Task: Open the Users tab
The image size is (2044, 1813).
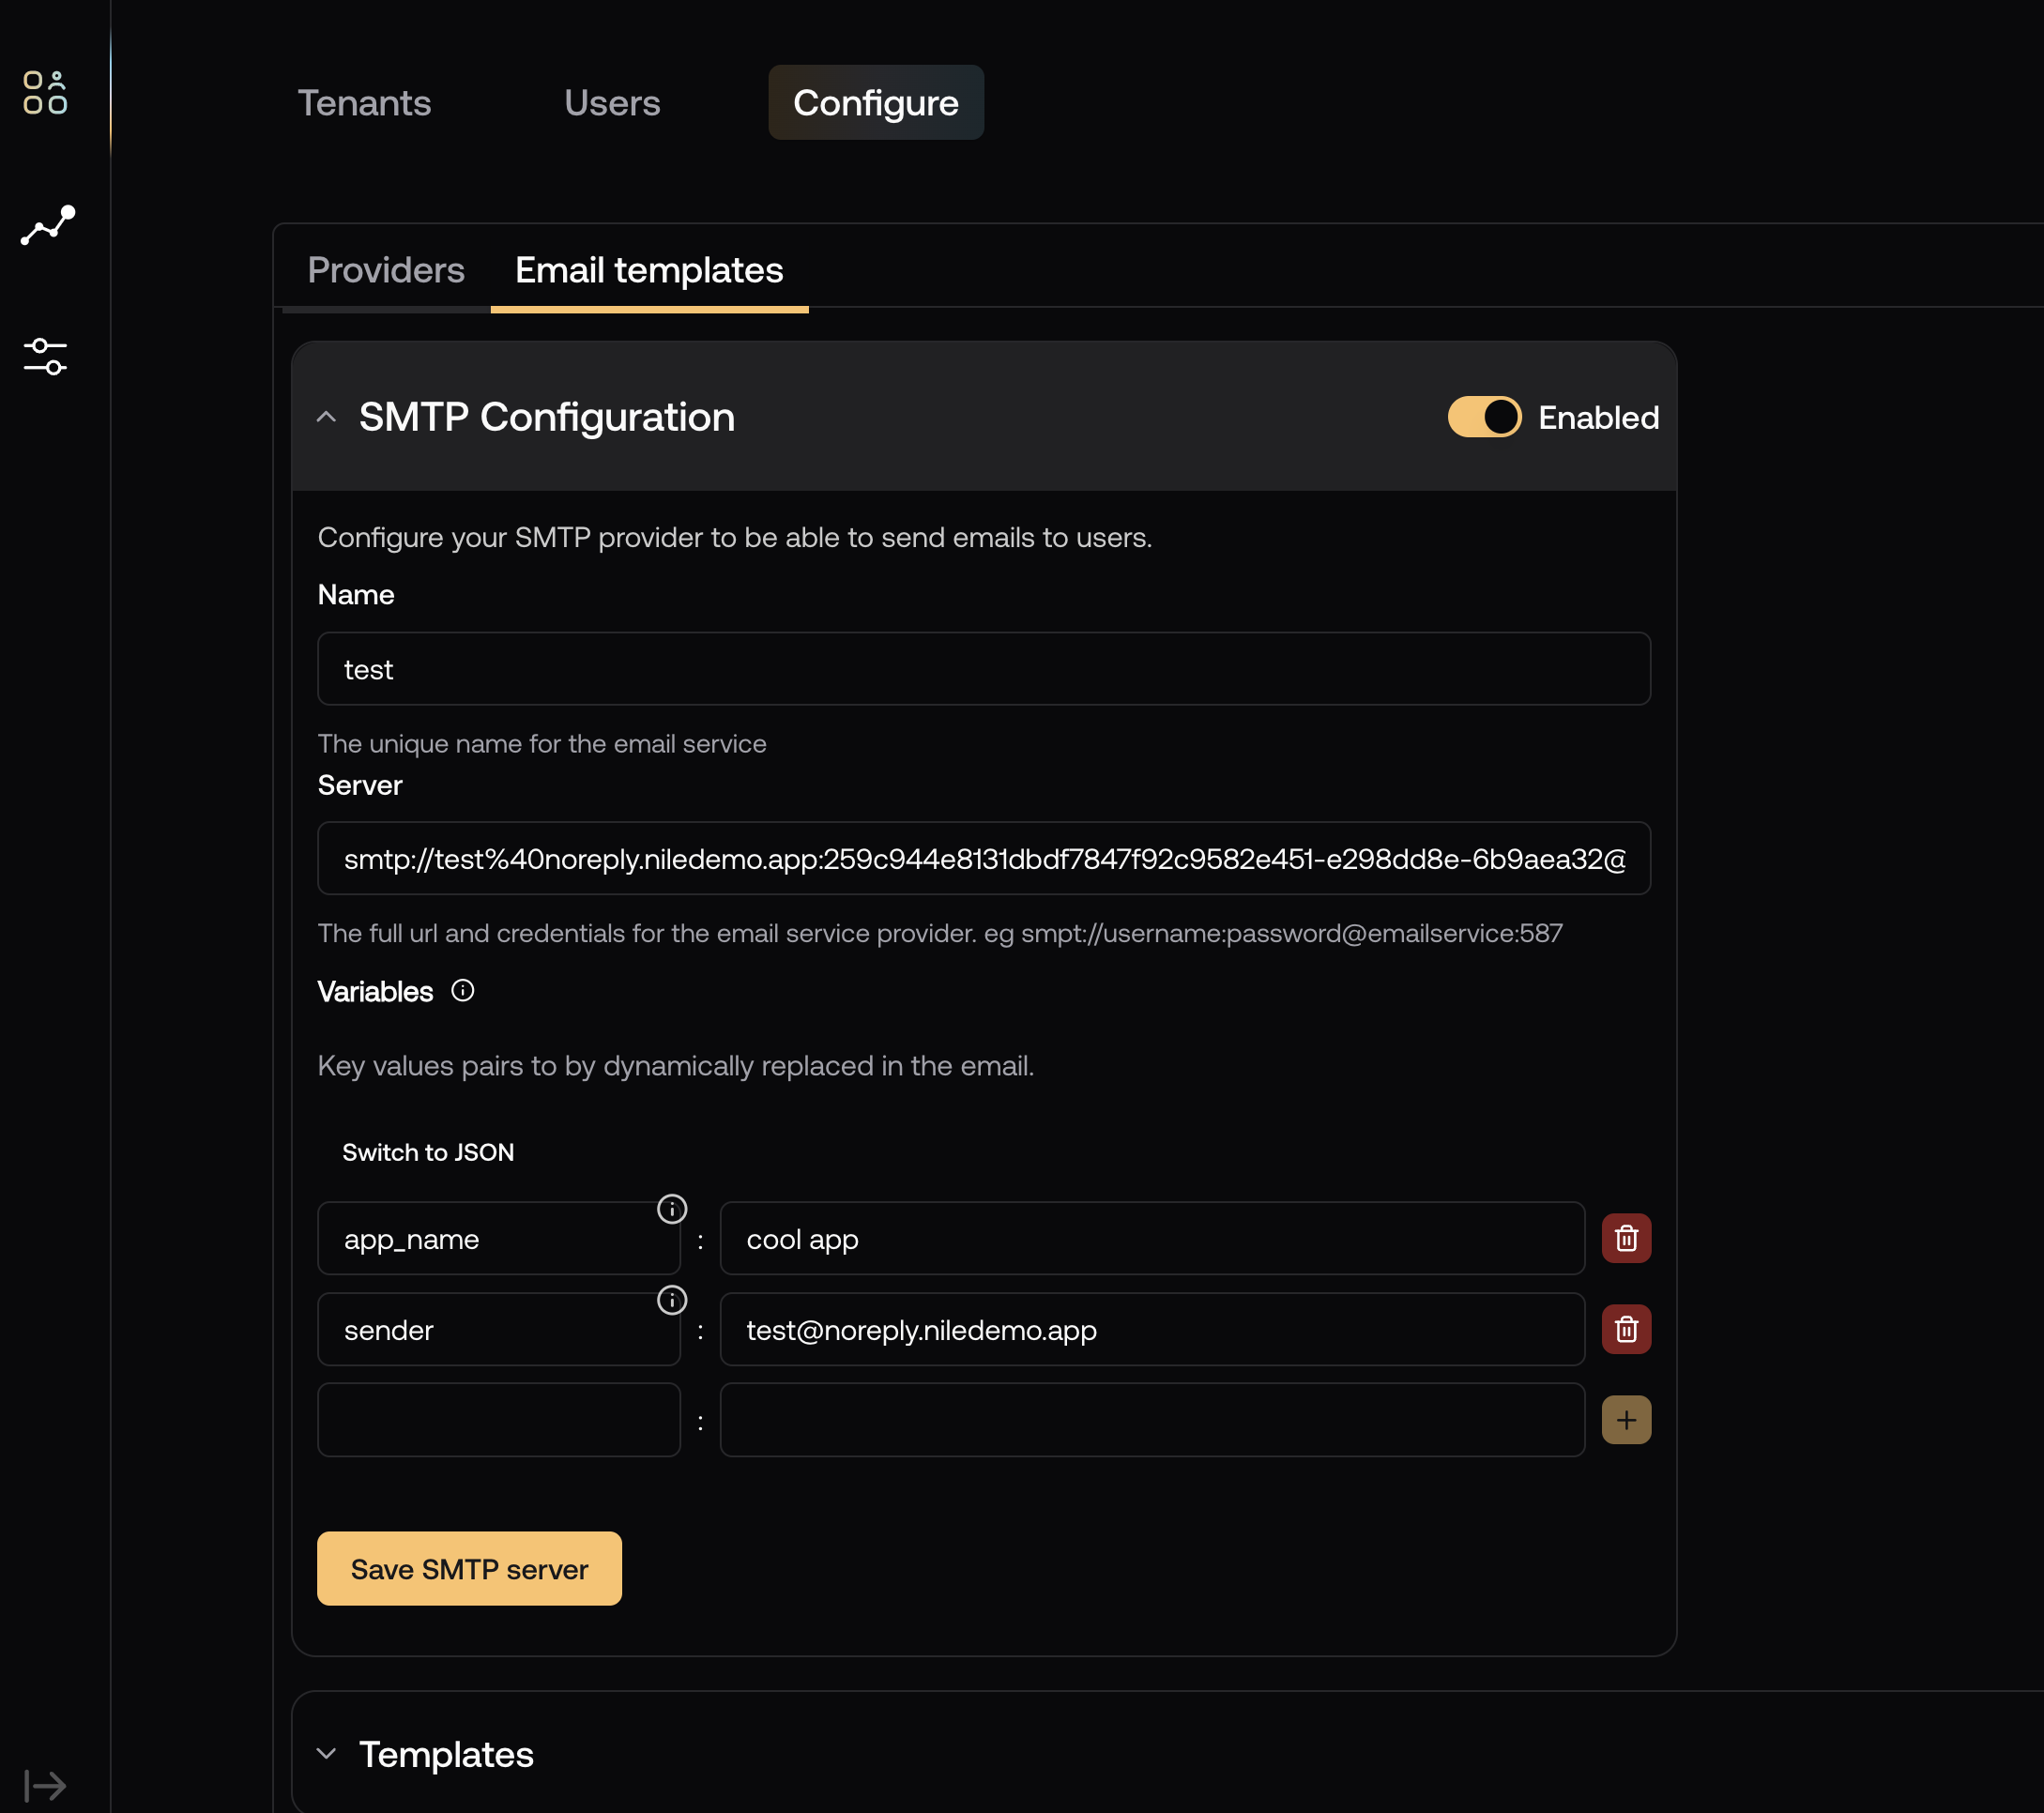Action: click(x=611, y=103)
